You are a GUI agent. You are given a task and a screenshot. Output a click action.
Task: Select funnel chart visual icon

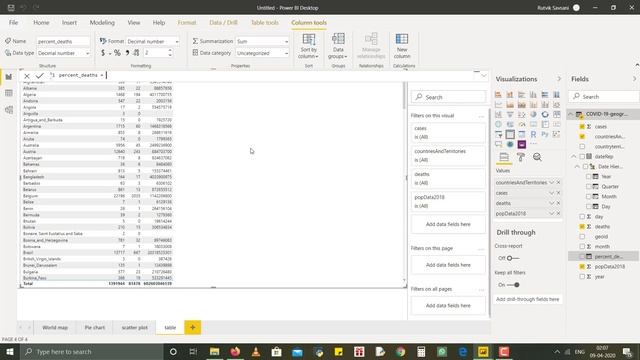[x=510, y=114]
